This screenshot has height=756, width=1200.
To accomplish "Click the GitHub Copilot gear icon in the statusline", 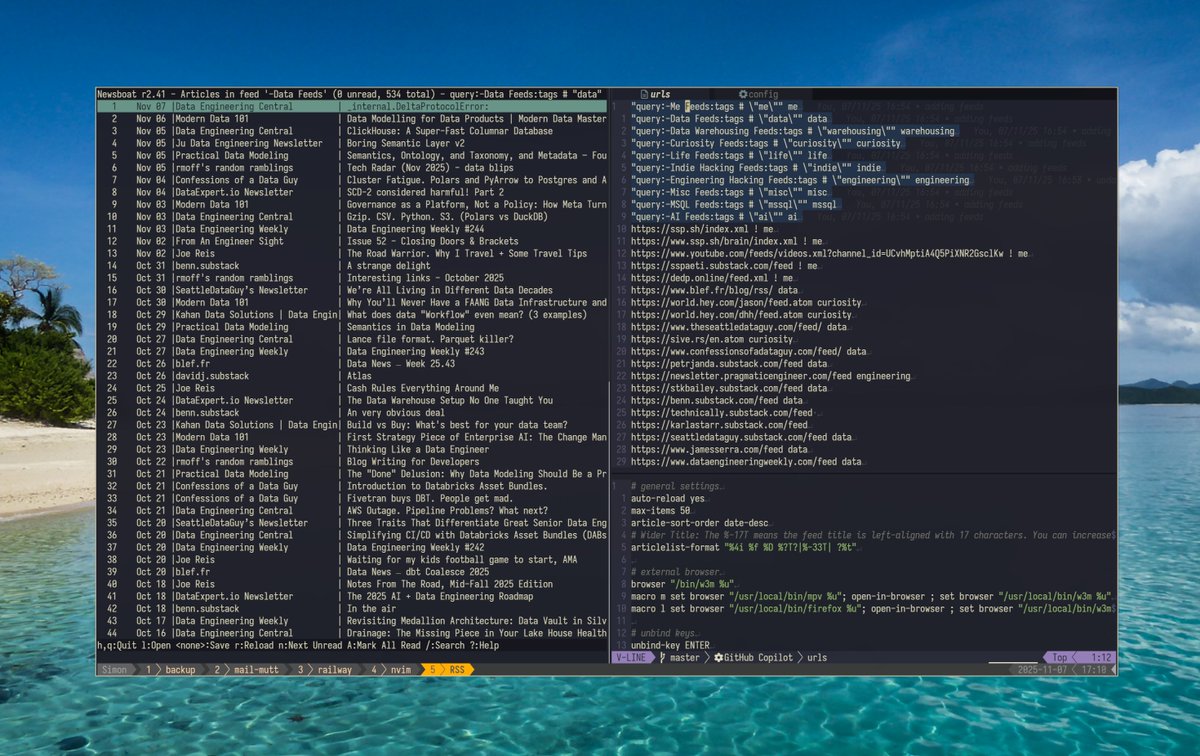I will 717,659.
